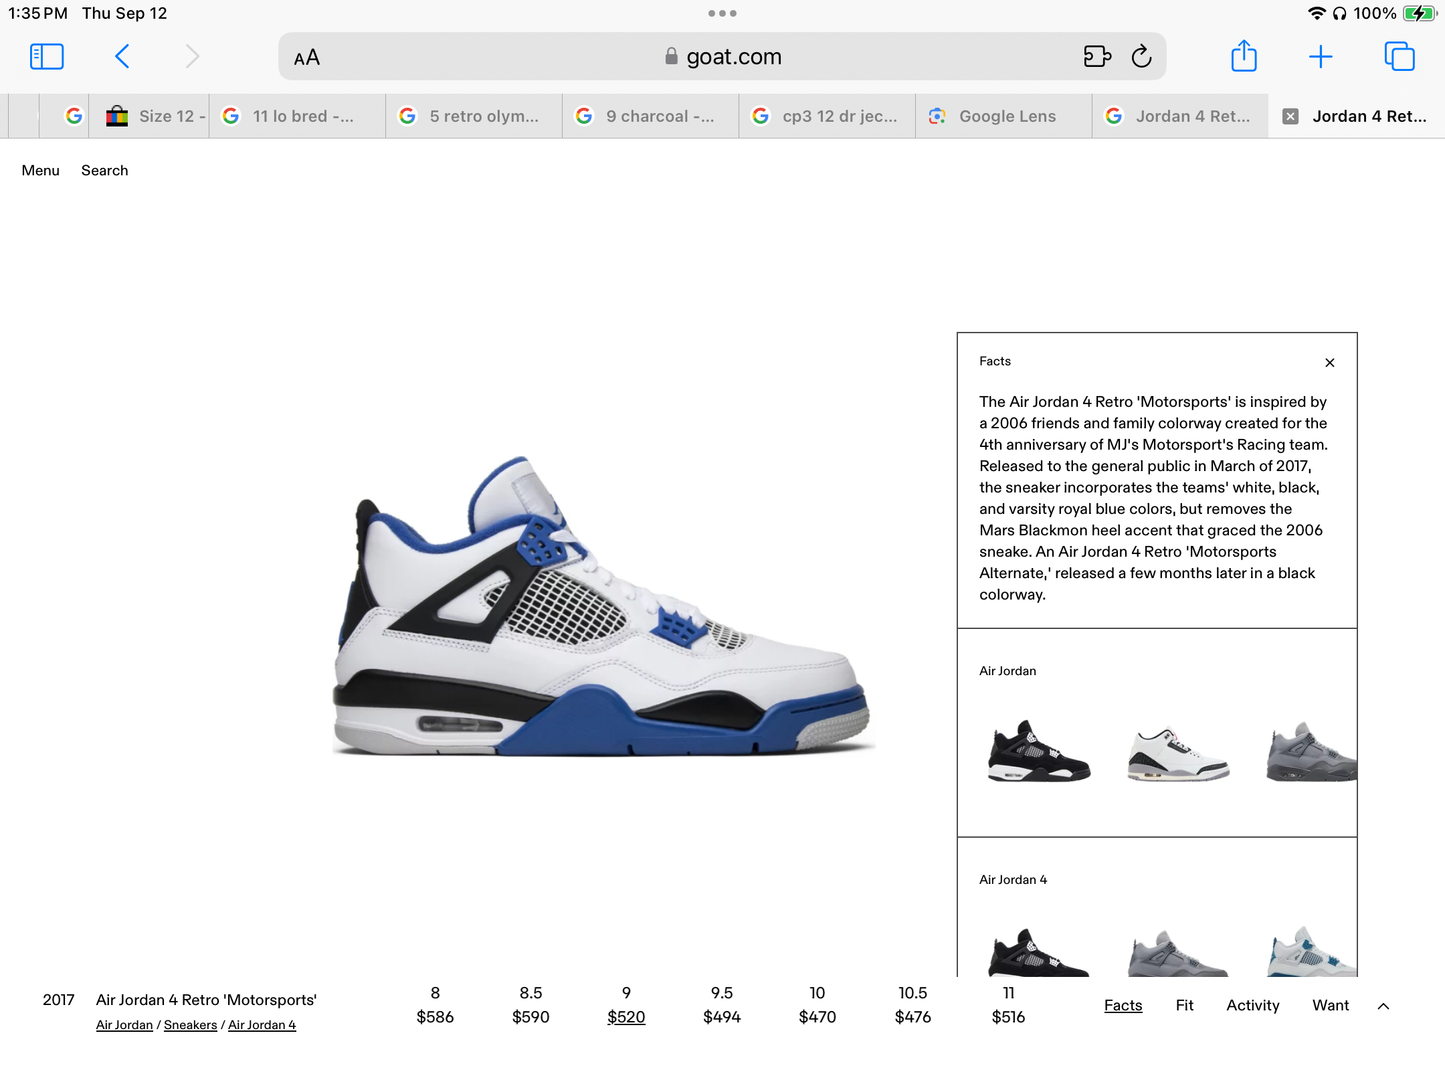1445x1084 pixels.
Task: Open the Fit section
Action: click(x=1185, y=1006)
